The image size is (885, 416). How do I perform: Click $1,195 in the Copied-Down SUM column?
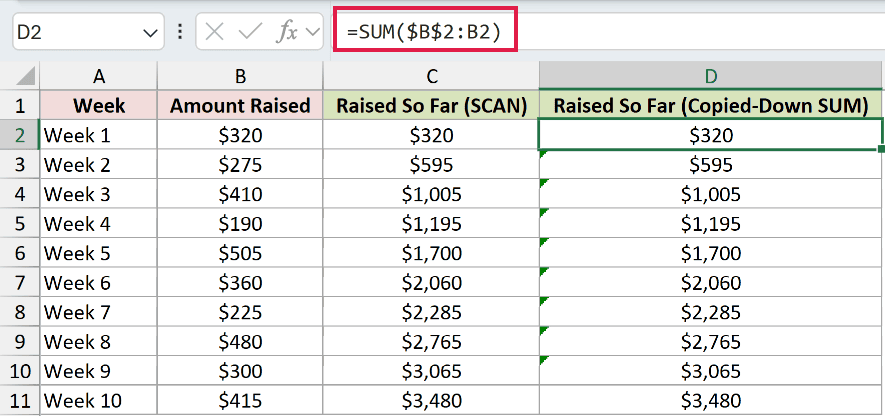[711, 224]
